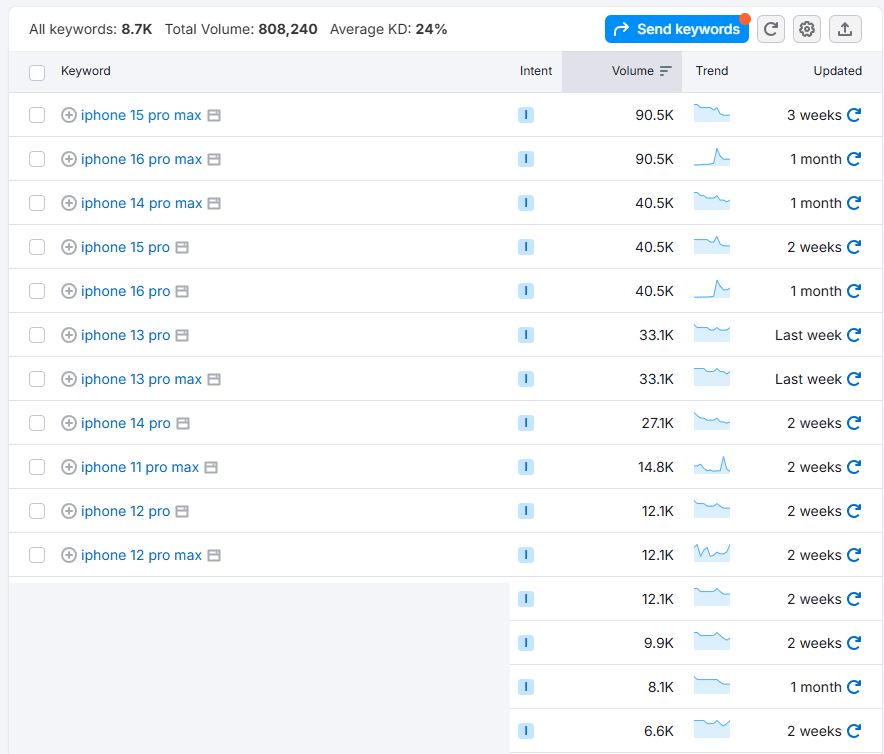Image resolution: width=884 pixels, height=754 pixels.
Task: Check the iphone 13 pro max row
Action: click(x=37, y=379)
